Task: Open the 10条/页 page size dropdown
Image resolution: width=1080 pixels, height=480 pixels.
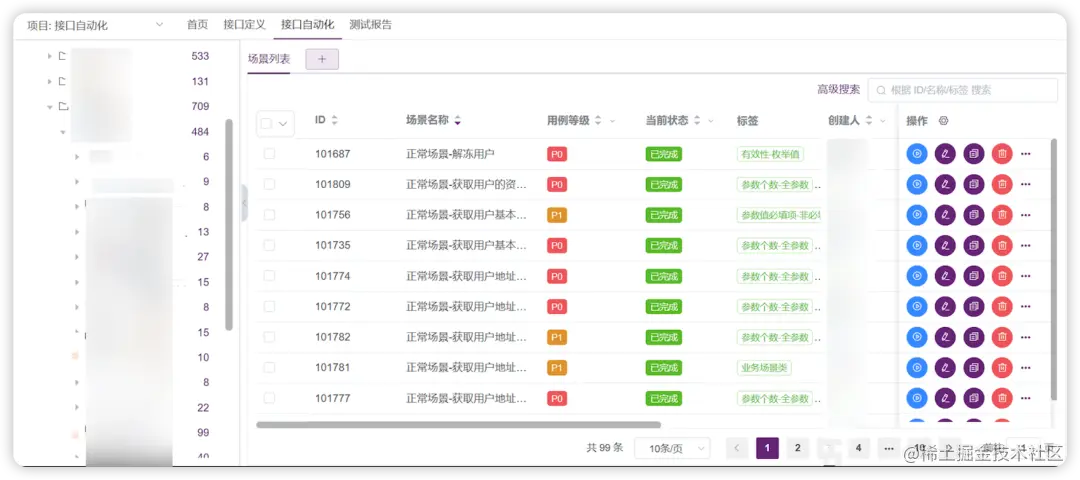Action: [x=672, y=448]
